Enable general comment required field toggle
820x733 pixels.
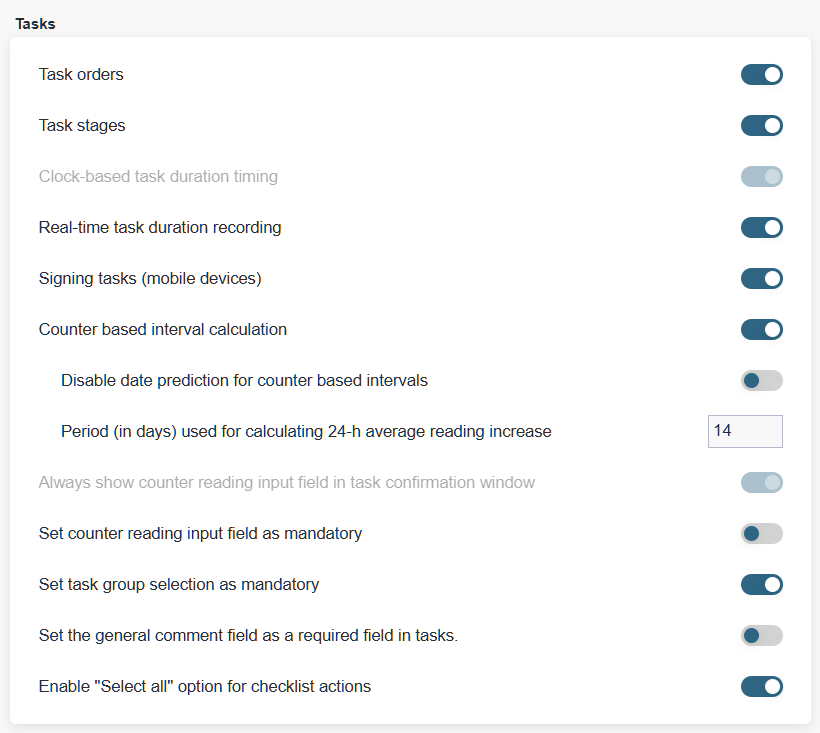(761, 636)
